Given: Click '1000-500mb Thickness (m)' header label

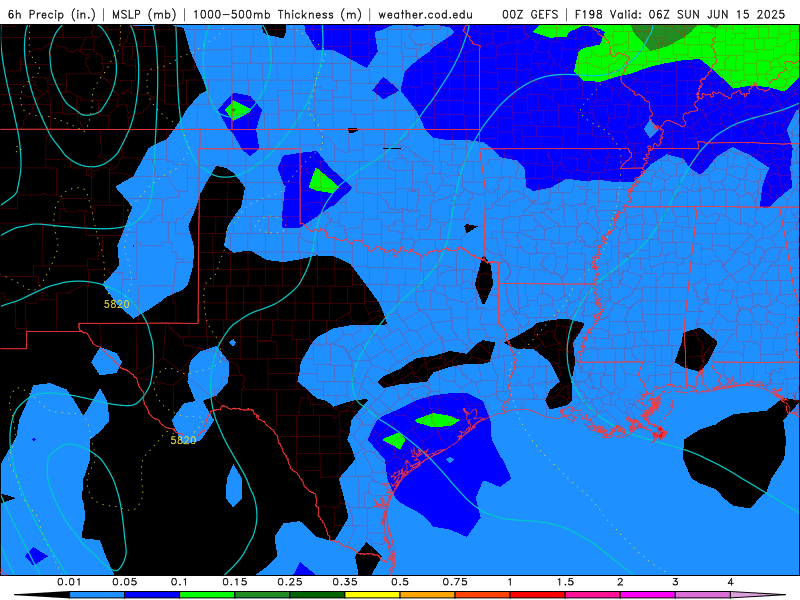Looking at the screenshot, I should click(x=277, y=14).
